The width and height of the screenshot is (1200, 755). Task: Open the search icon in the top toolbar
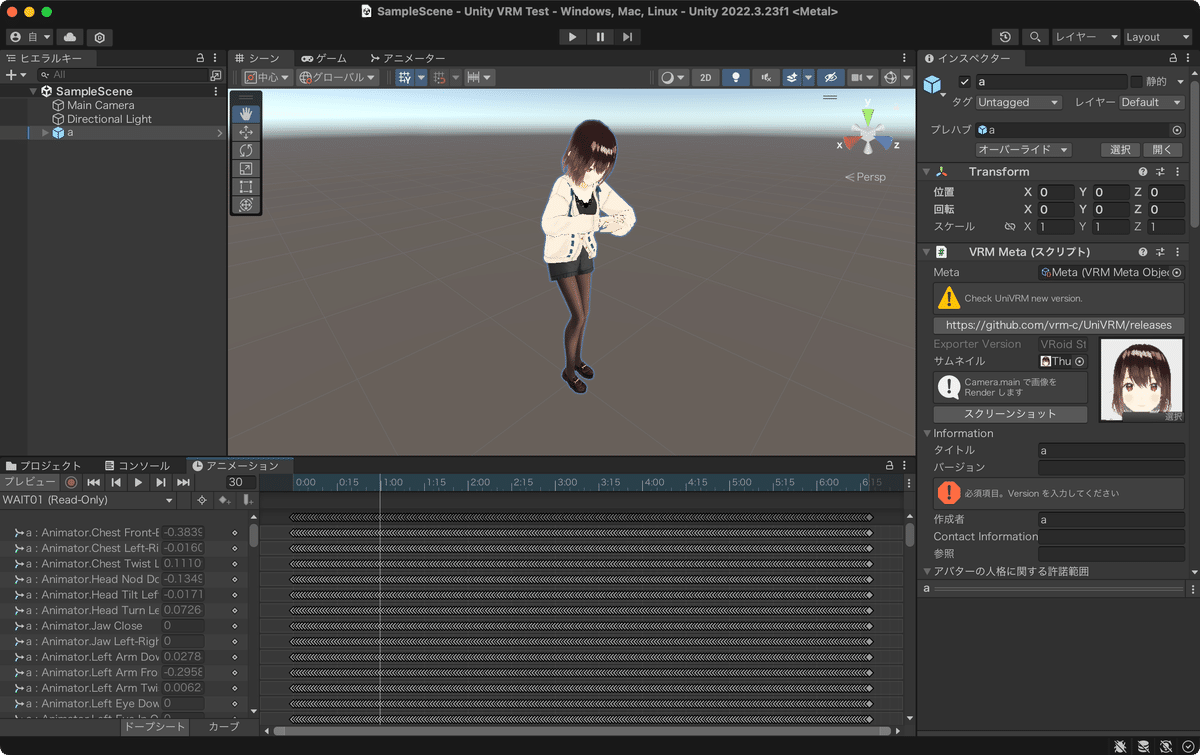pos(1035,36)
